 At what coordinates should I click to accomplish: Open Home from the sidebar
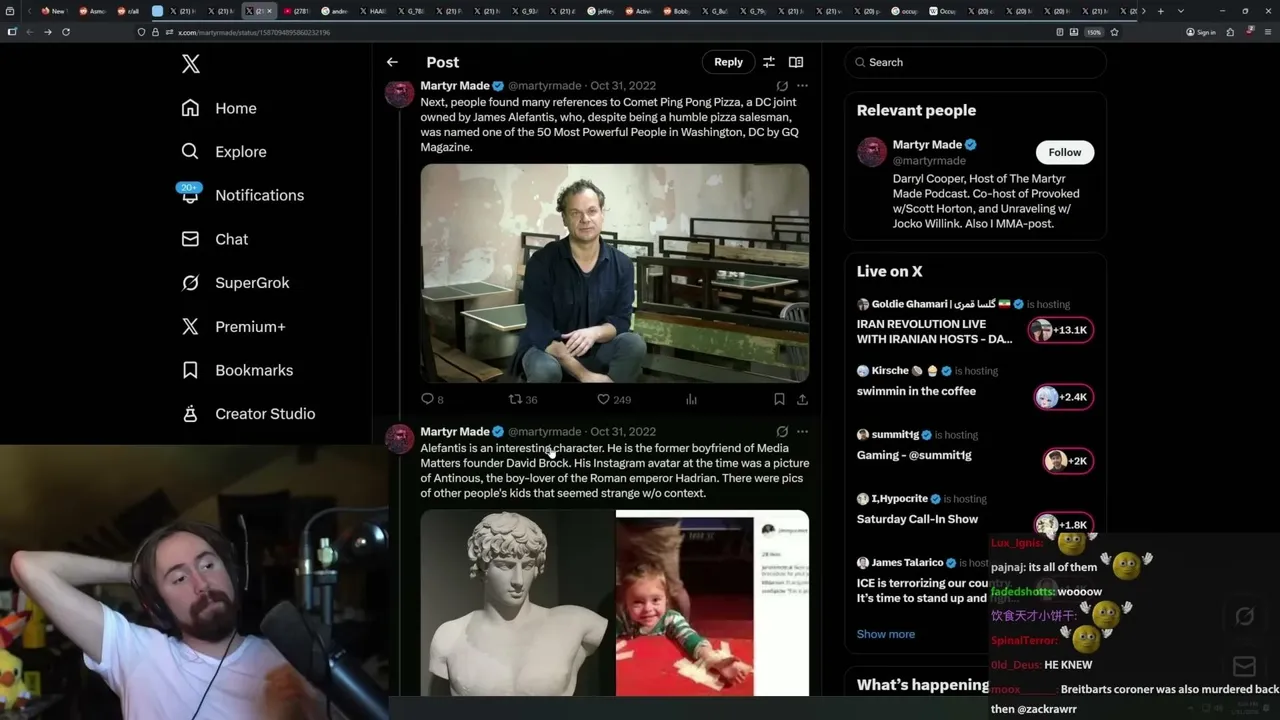(x=219, y=108)
